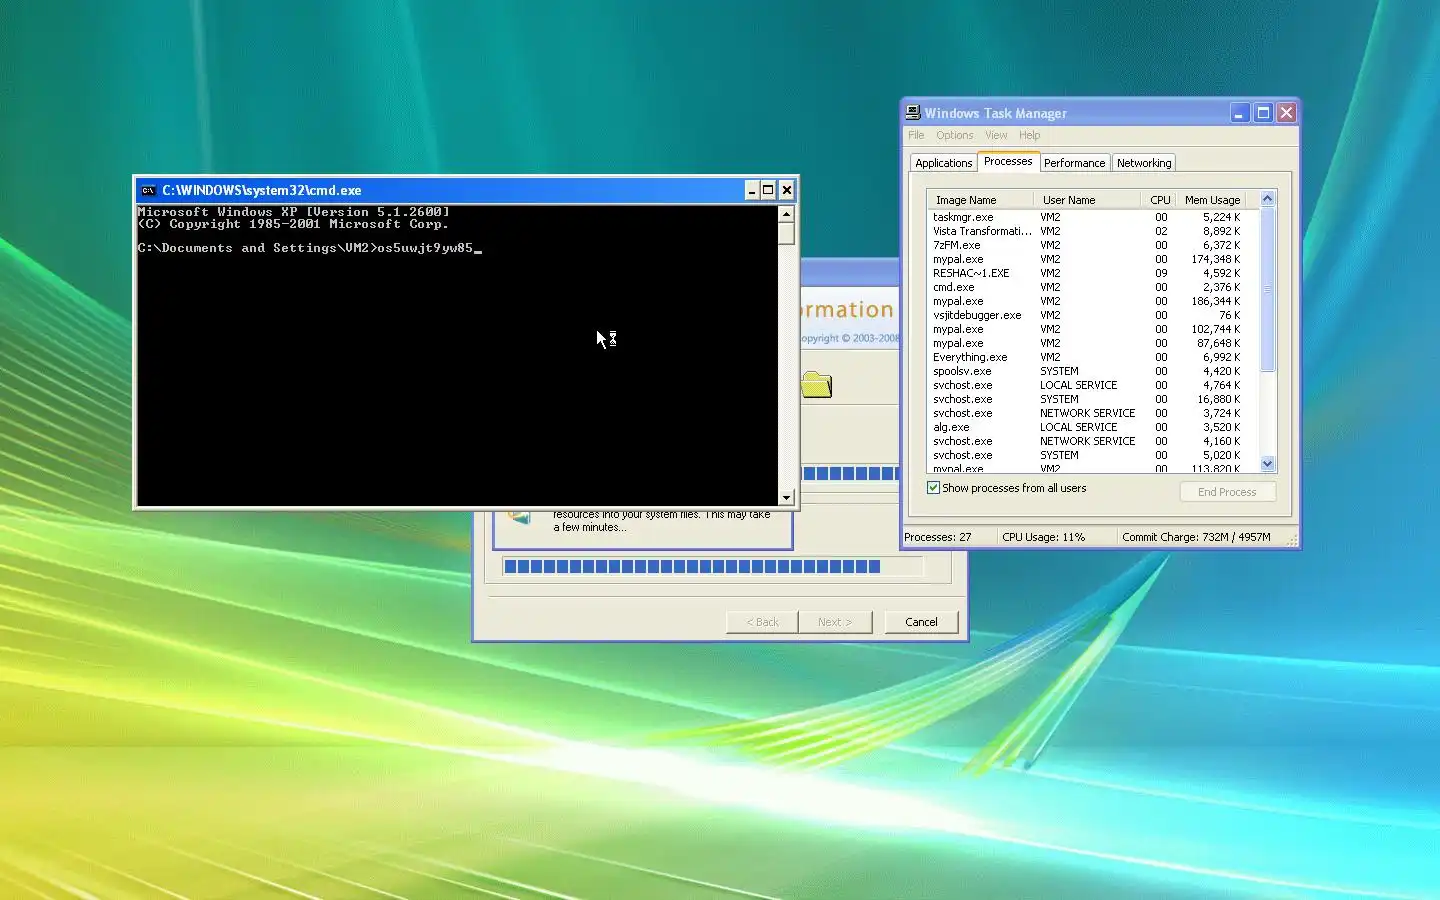
Task: Click the command prompt input line
Action: (x=310, y=248)
